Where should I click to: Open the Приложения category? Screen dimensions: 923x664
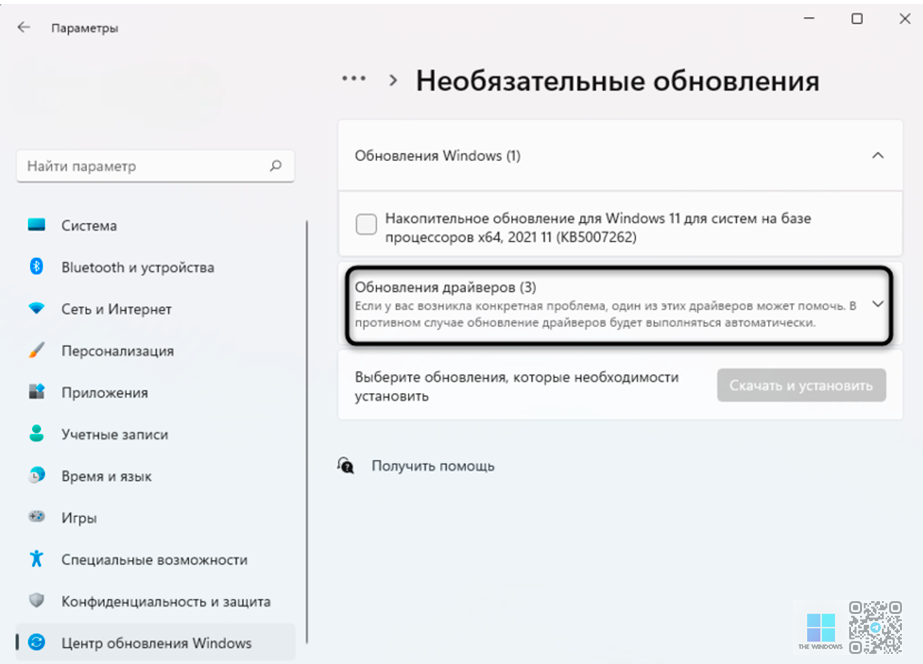pyautogui.click(x=155, y=393)
